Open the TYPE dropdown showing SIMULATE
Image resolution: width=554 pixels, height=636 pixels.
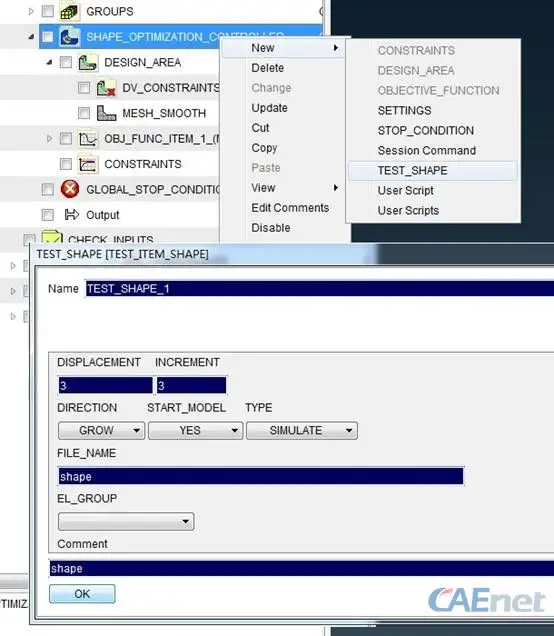[x=302, y=430]
